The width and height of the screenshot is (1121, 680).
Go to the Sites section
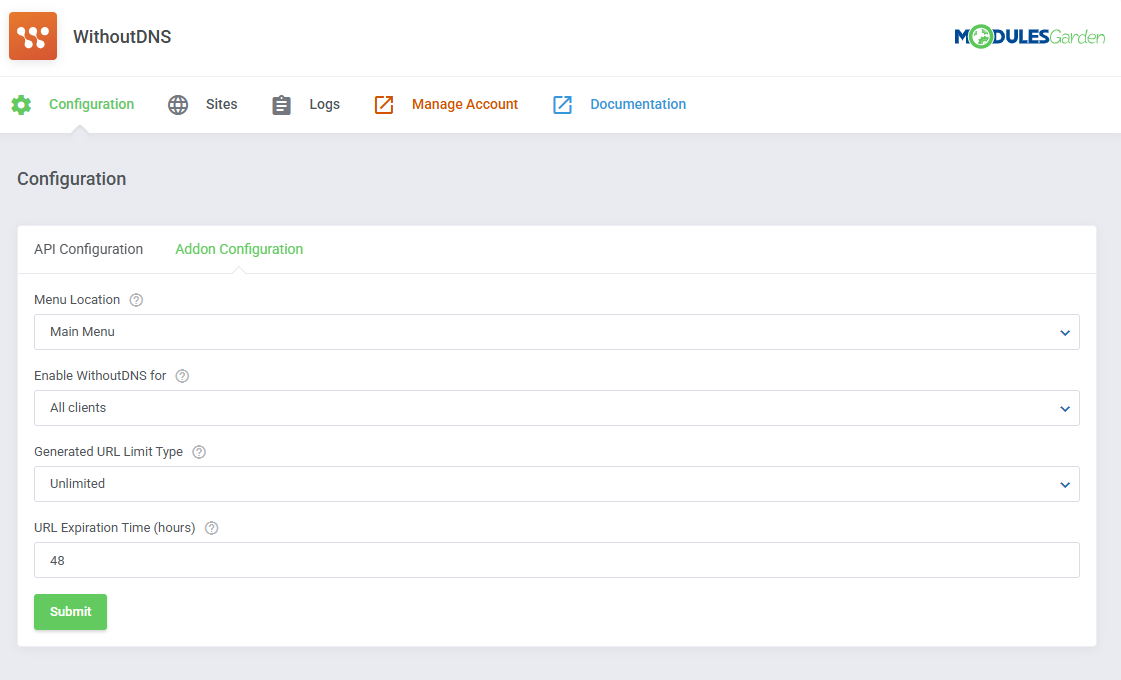point(222,104)
